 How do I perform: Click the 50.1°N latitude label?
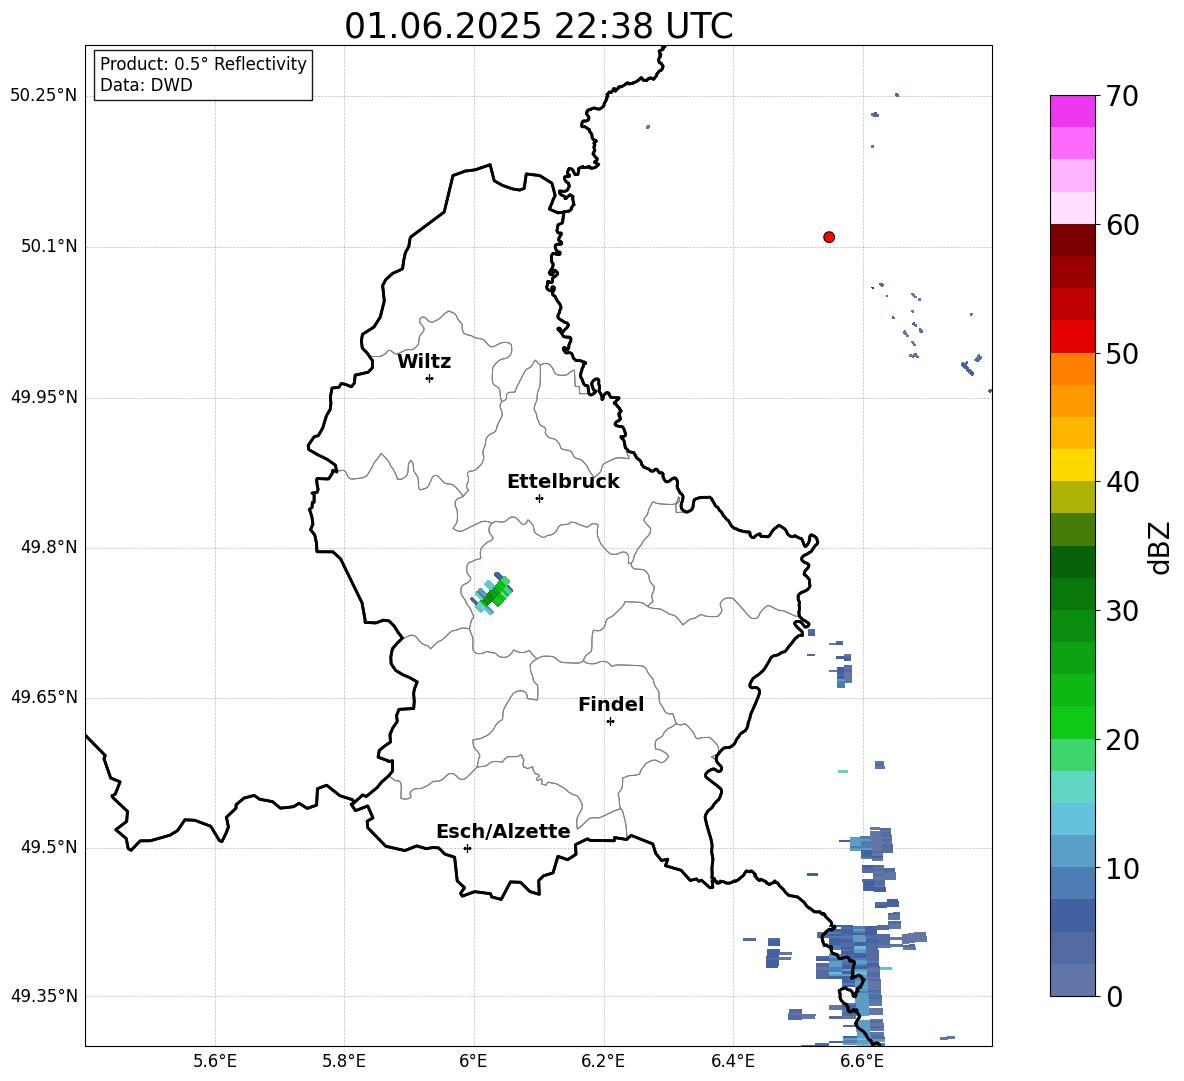[x=49, y=246]
